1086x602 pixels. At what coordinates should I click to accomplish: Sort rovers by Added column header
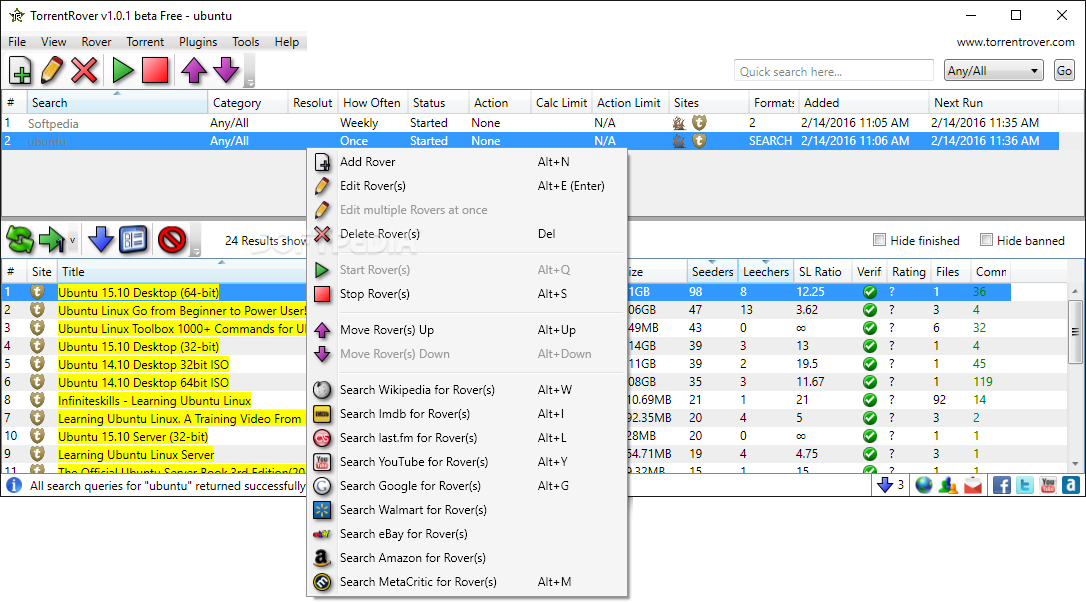pos(864,103)
